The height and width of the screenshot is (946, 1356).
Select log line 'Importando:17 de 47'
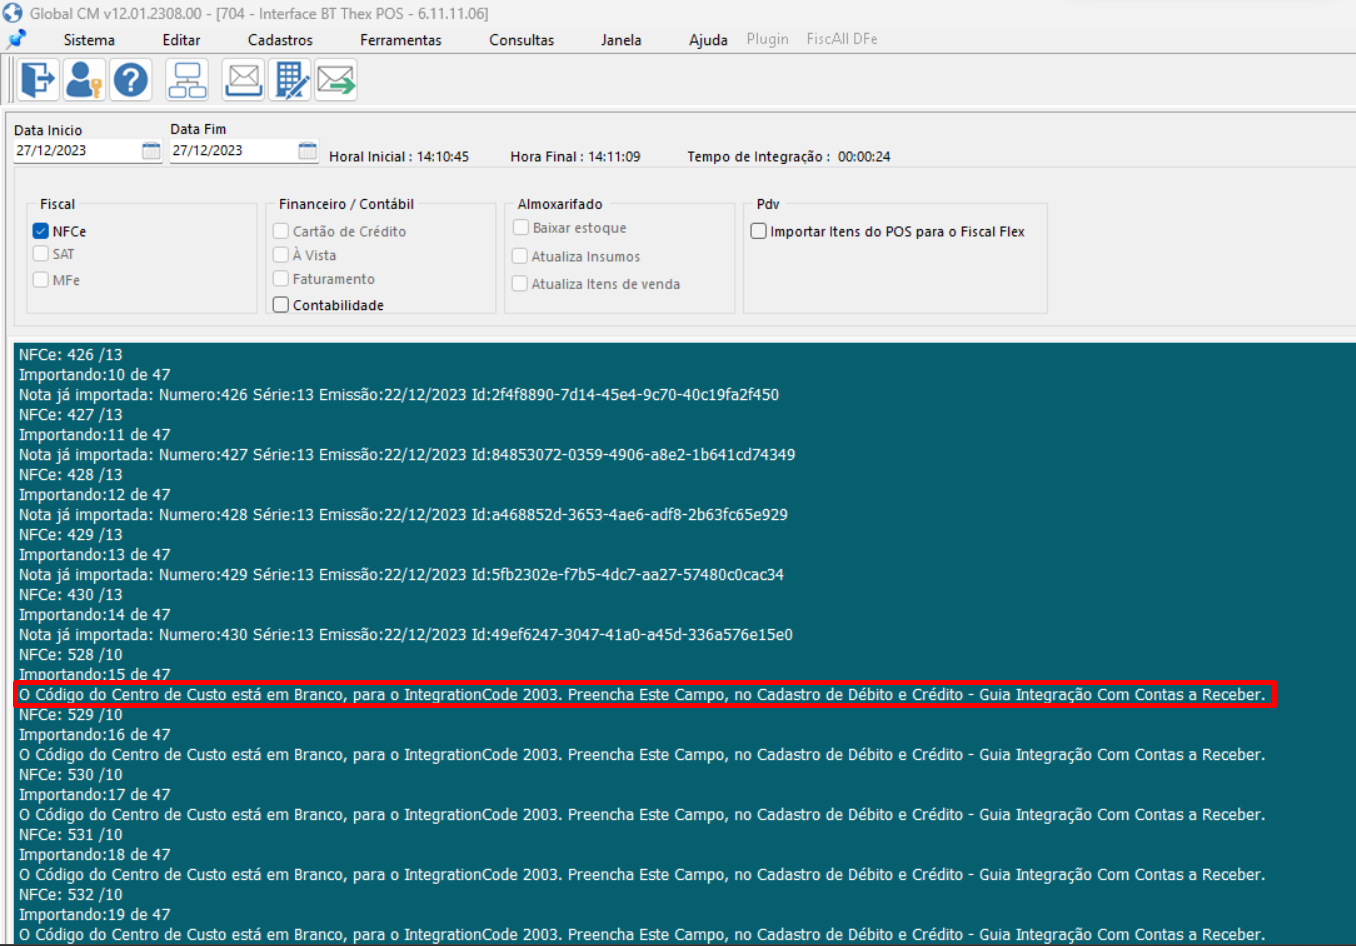pyautogui.click(x=95, y=795)
